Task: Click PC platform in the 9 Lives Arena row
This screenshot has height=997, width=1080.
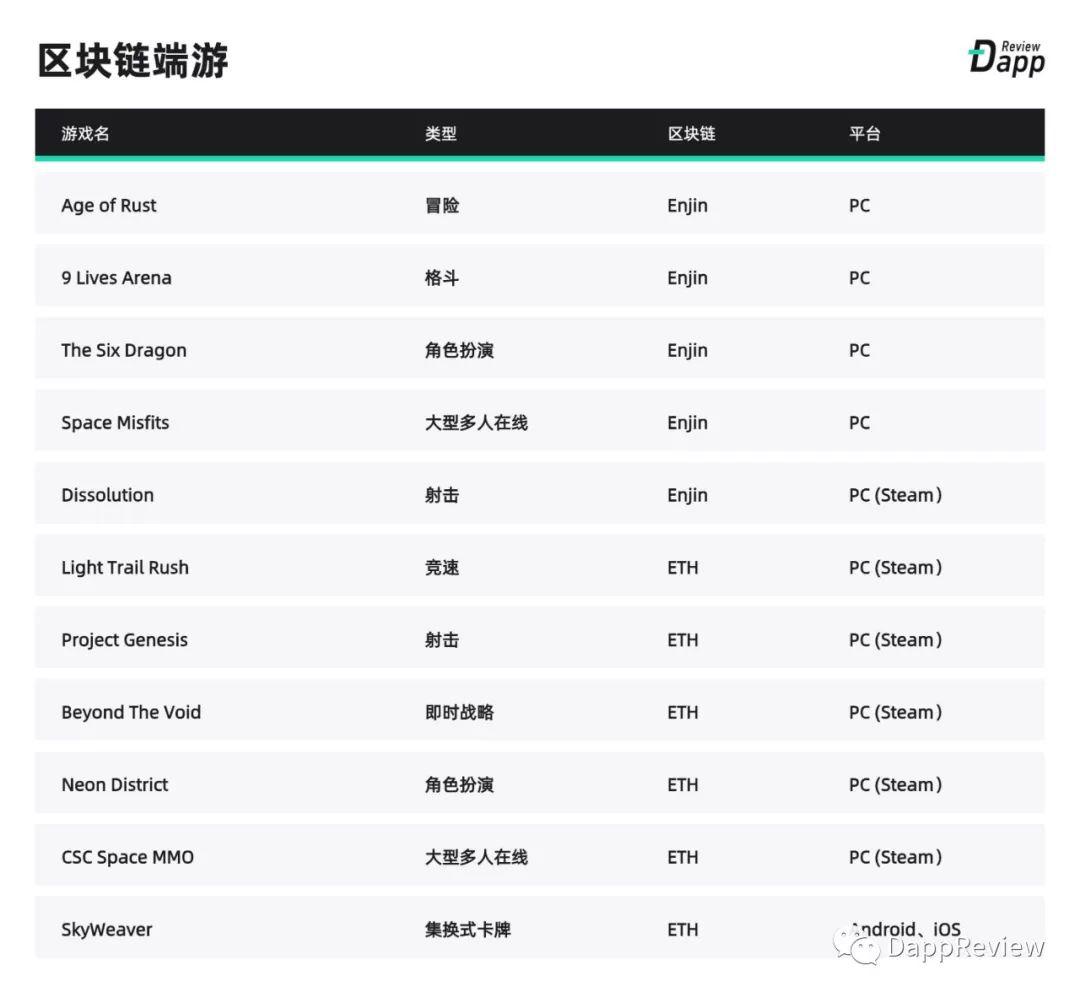Action: (x=860, y=278)
